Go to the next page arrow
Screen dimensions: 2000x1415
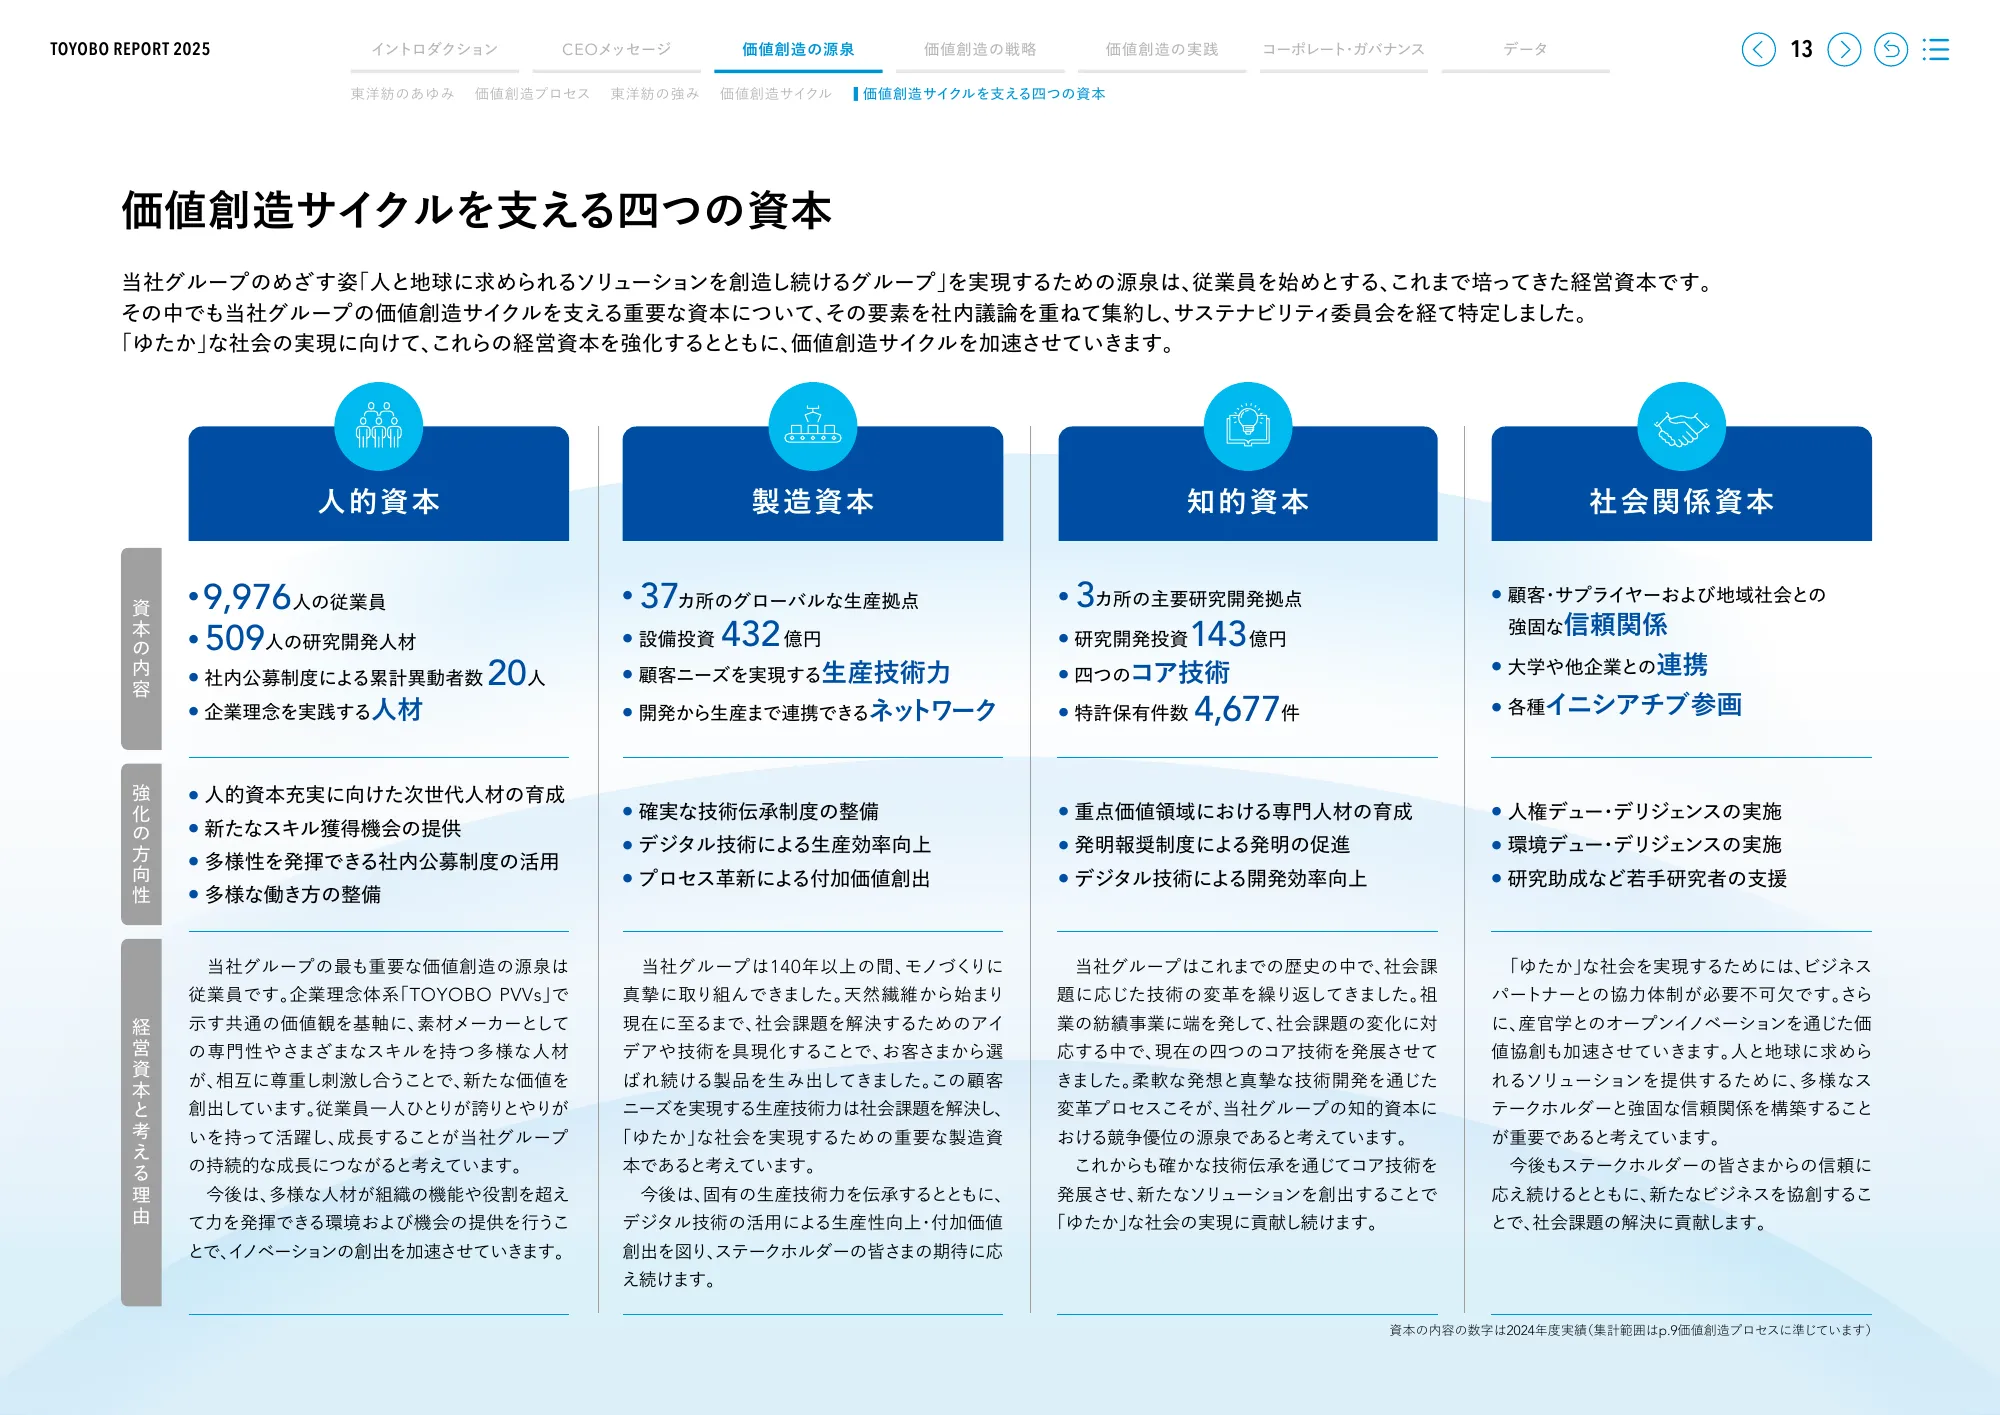[x=1845, y=49]
